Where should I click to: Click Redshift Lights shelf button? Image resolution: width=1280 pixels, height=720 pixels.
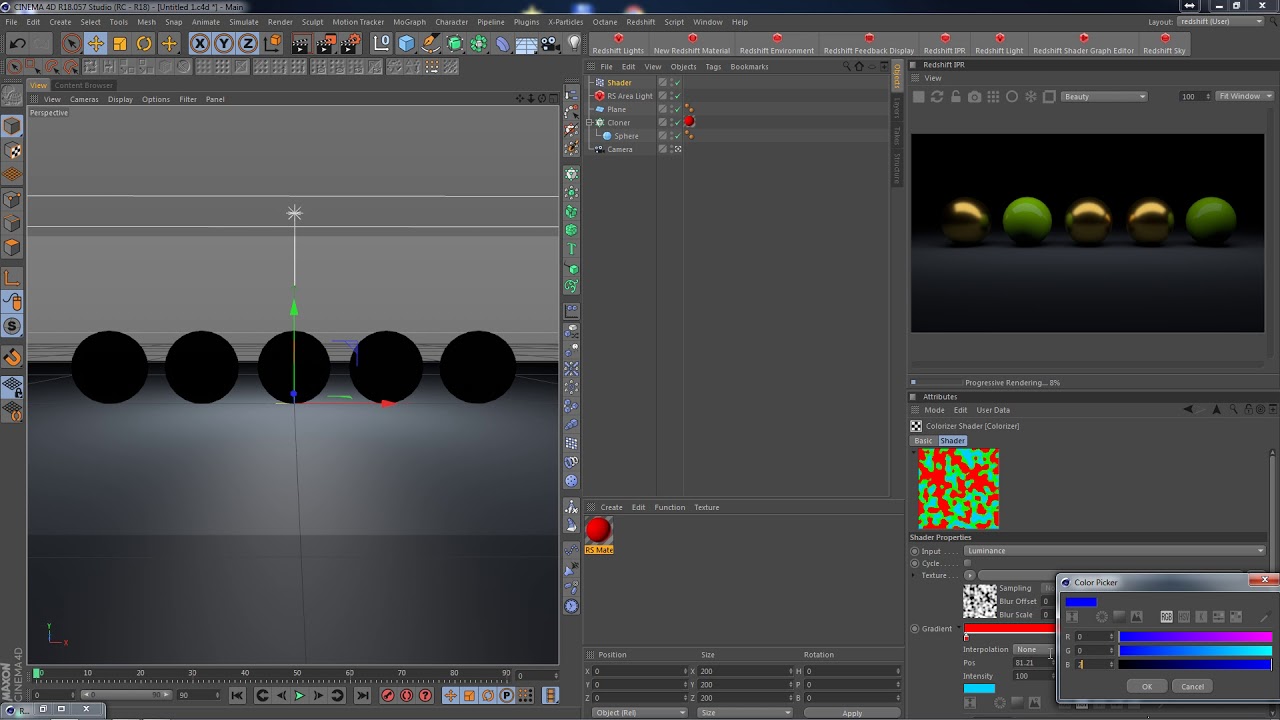pyautogui.click(x=618, y=45)
